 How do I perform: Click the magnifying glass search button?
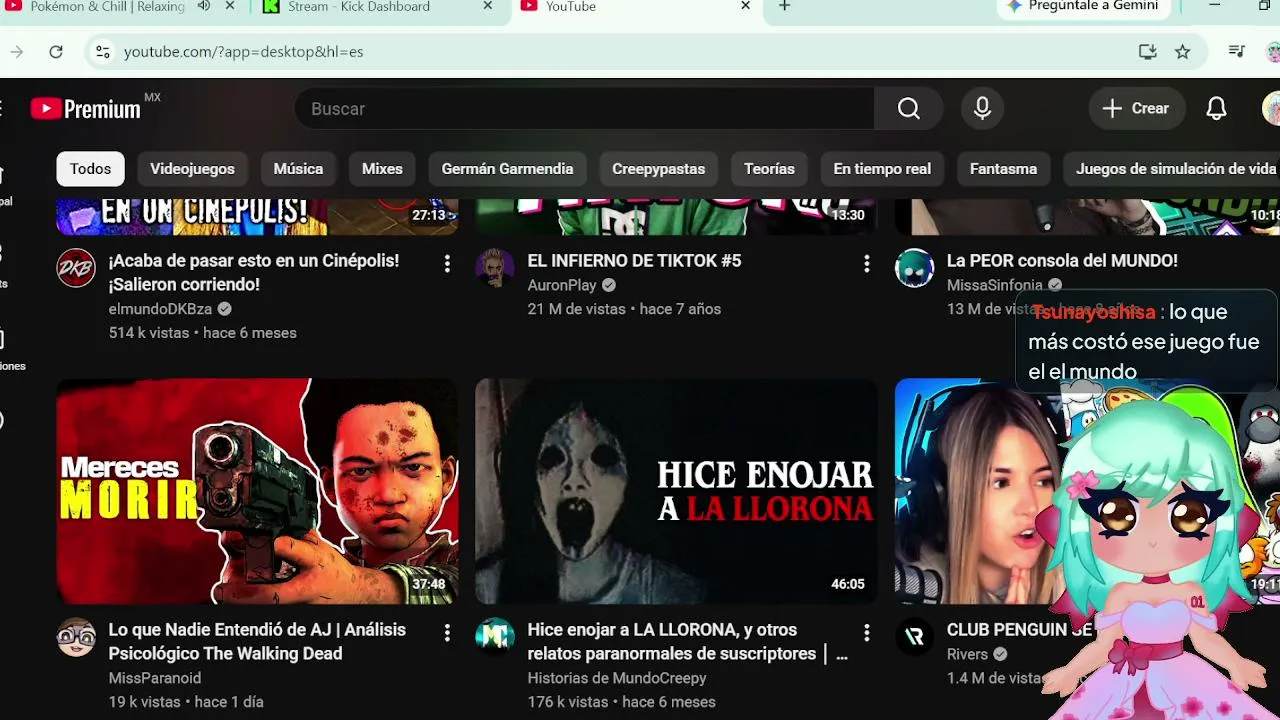pos(908,109)
